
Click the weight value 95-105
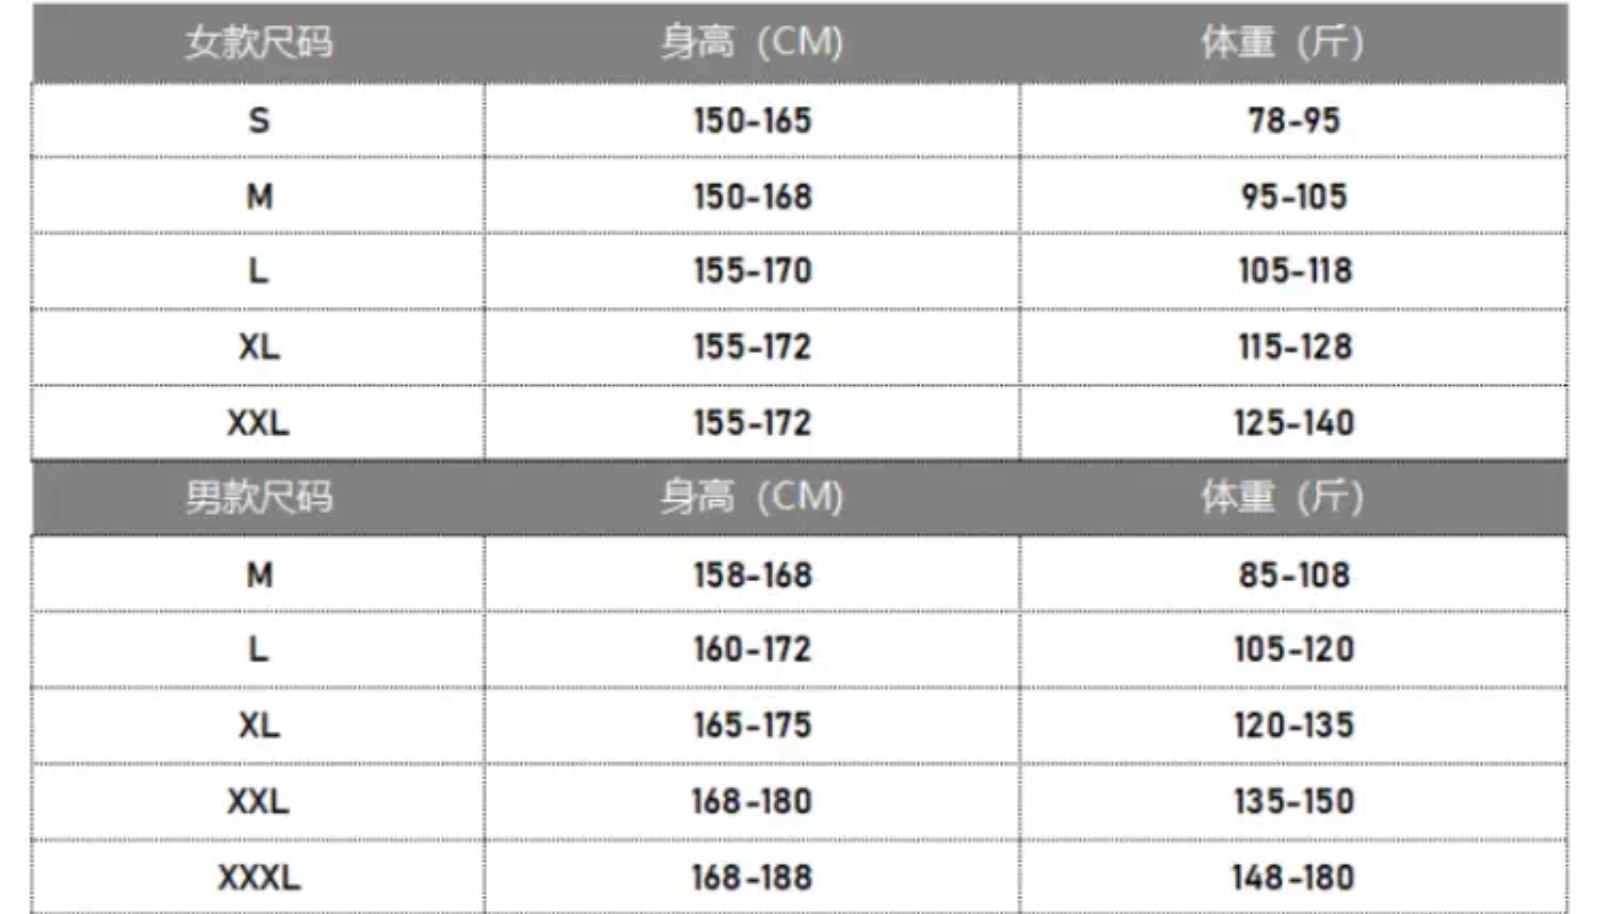click(1293, 196)
